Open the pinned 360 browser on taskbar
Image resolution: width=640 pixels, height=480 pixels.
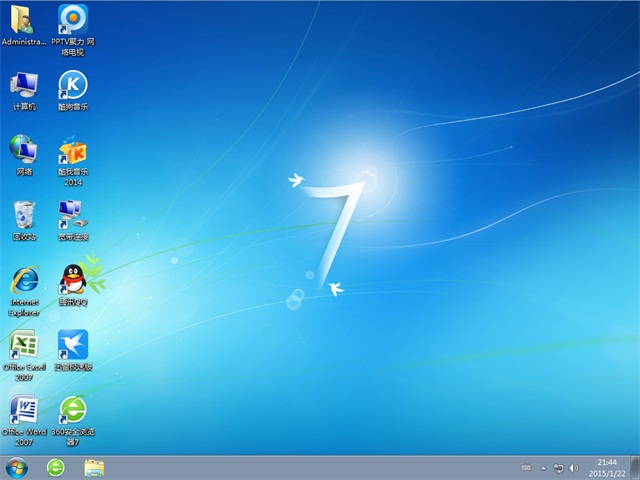click(x=56, y=467)
